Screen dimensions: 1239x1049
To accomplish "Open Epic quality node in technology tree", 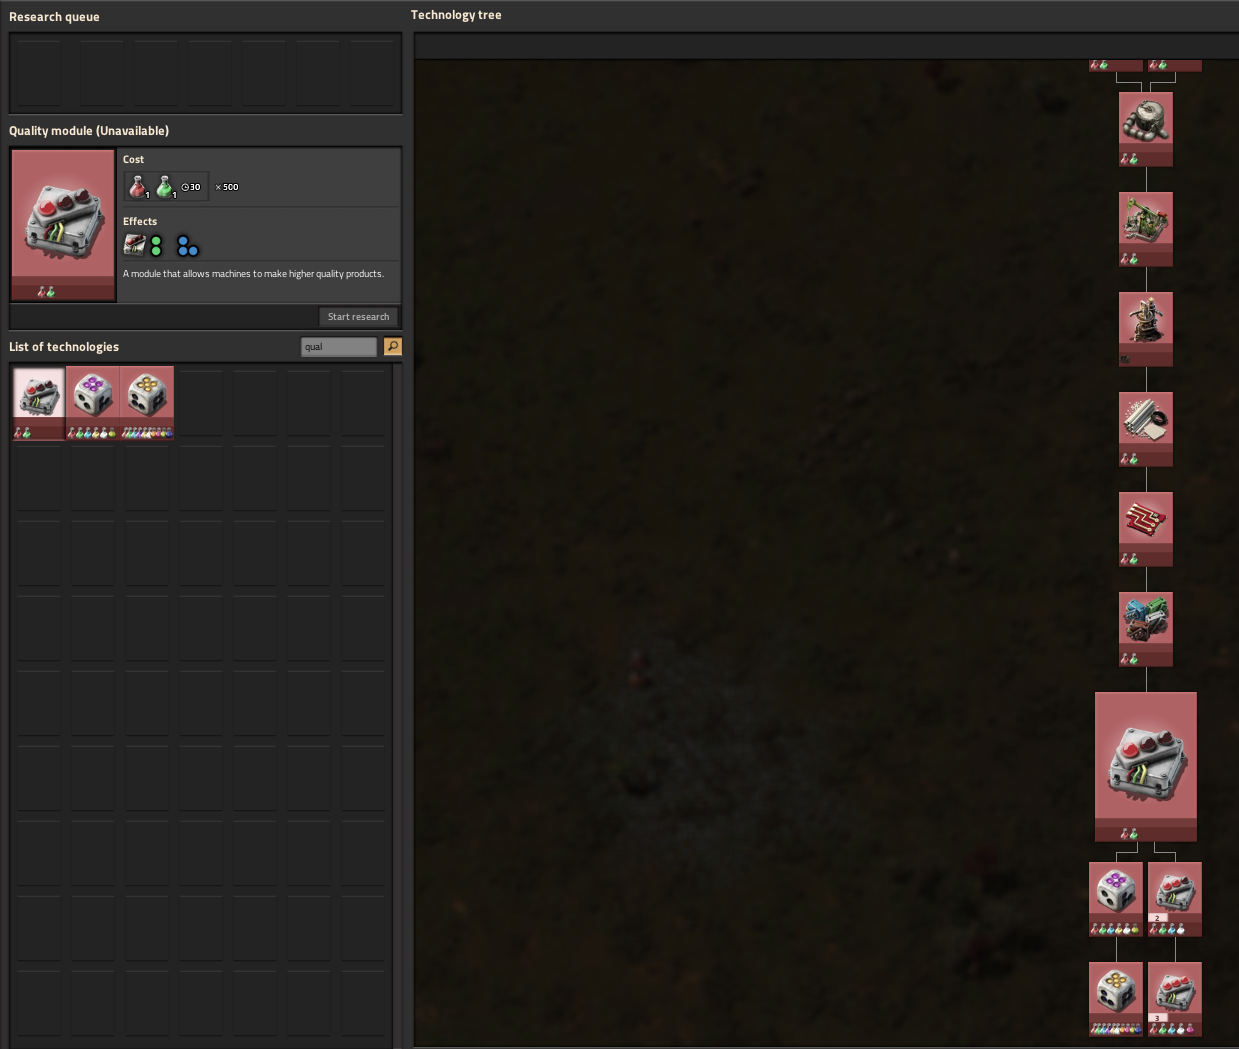I will coord(1116,899).
